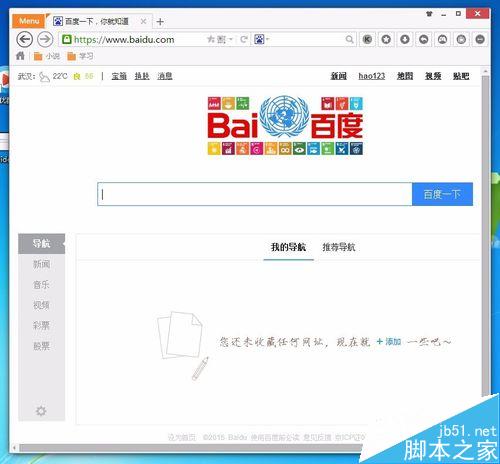Reload the page with refresh icon
Viewport: 500px width, 464px height.
point(244,39)
